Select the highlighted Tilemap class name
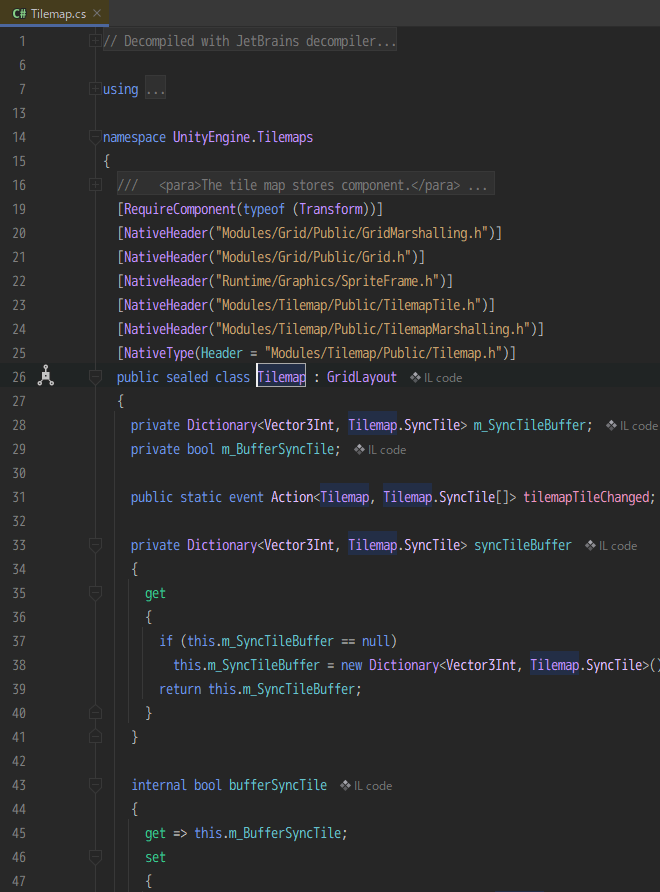Image resolution: width=660 pixels, height=892 pixels. click(281, 377)
